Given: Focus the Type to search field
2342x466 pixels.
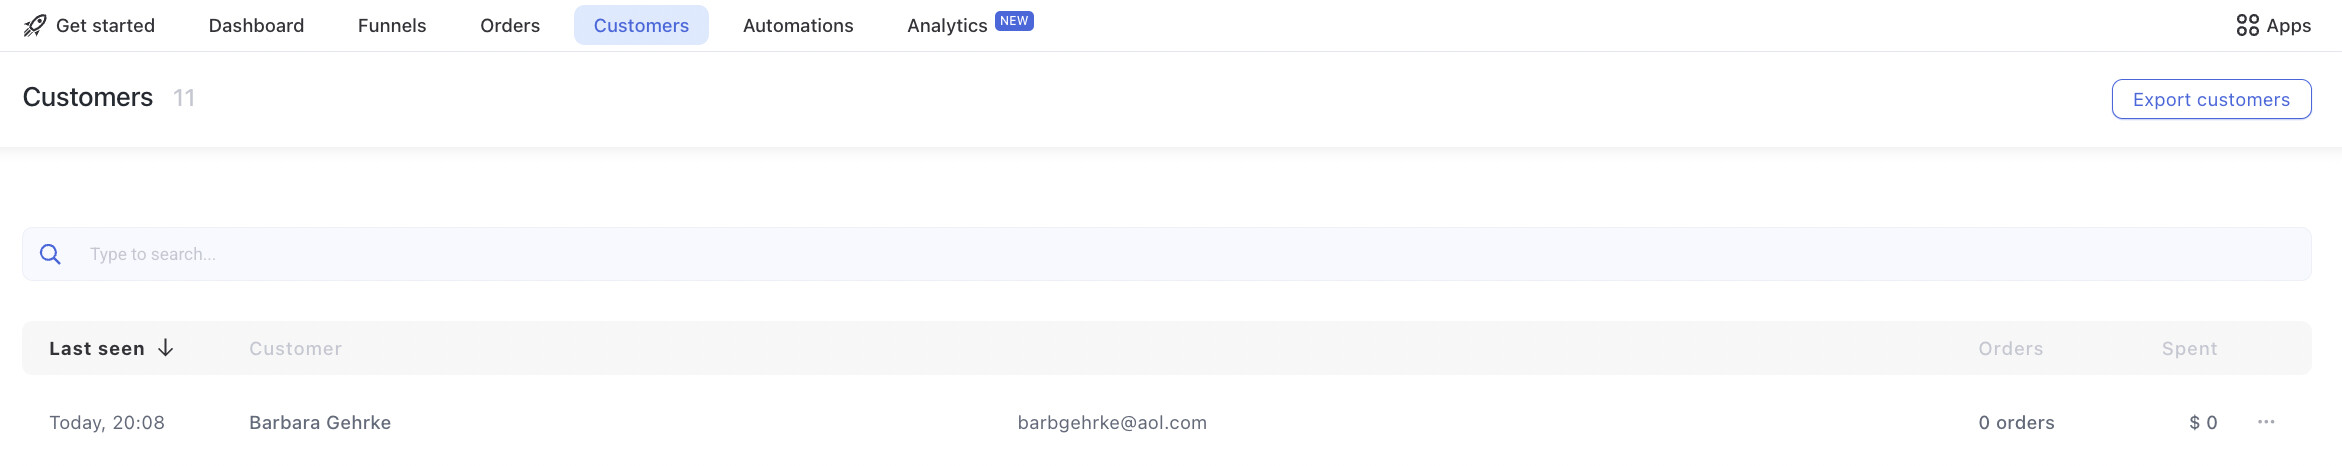Looking at the screenshot, I should pos(1167,254).
